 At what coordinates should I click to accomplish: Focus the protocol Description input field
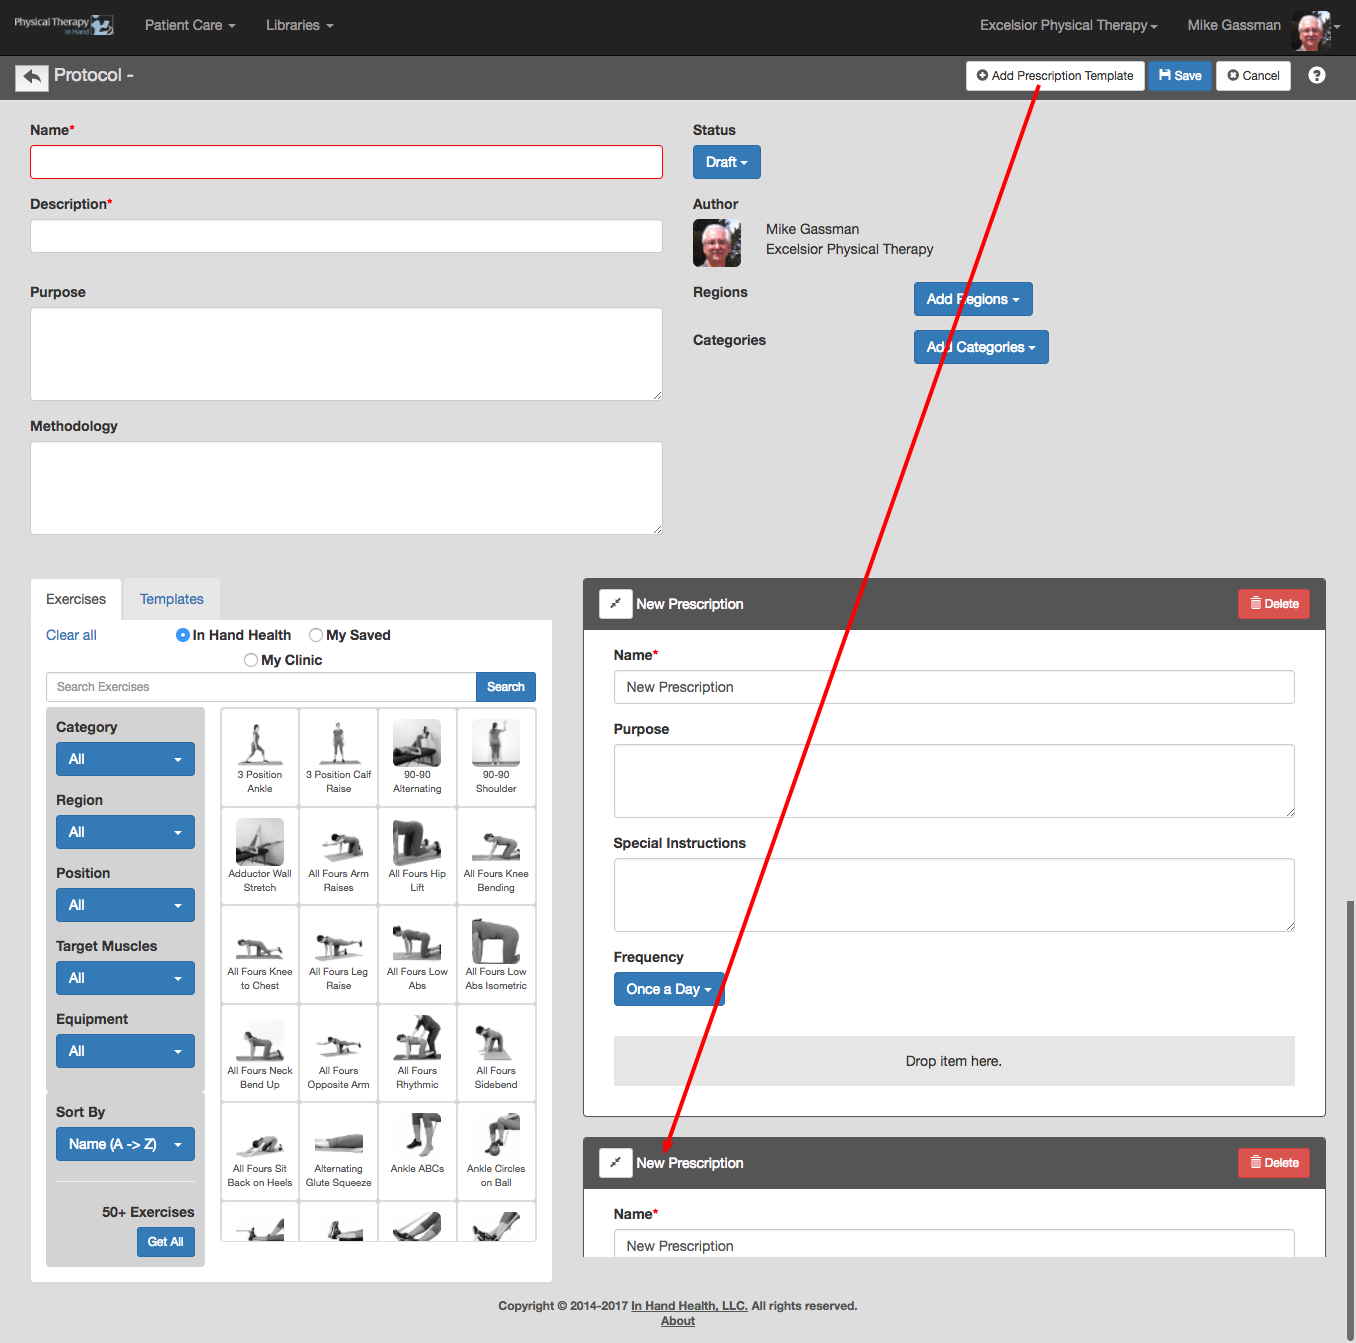(x=346, y=236)
